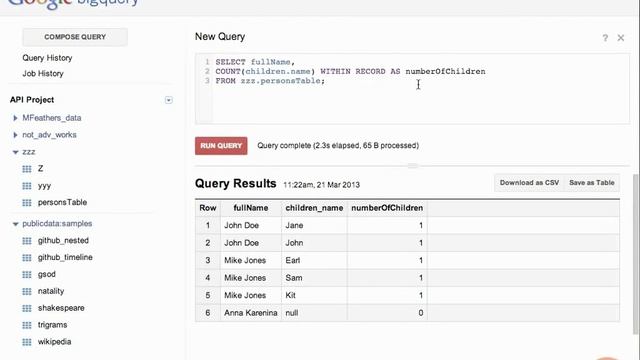Expand the not_adv_works dataset
Viewport: 640px width, 360px height.
(15, 135)
